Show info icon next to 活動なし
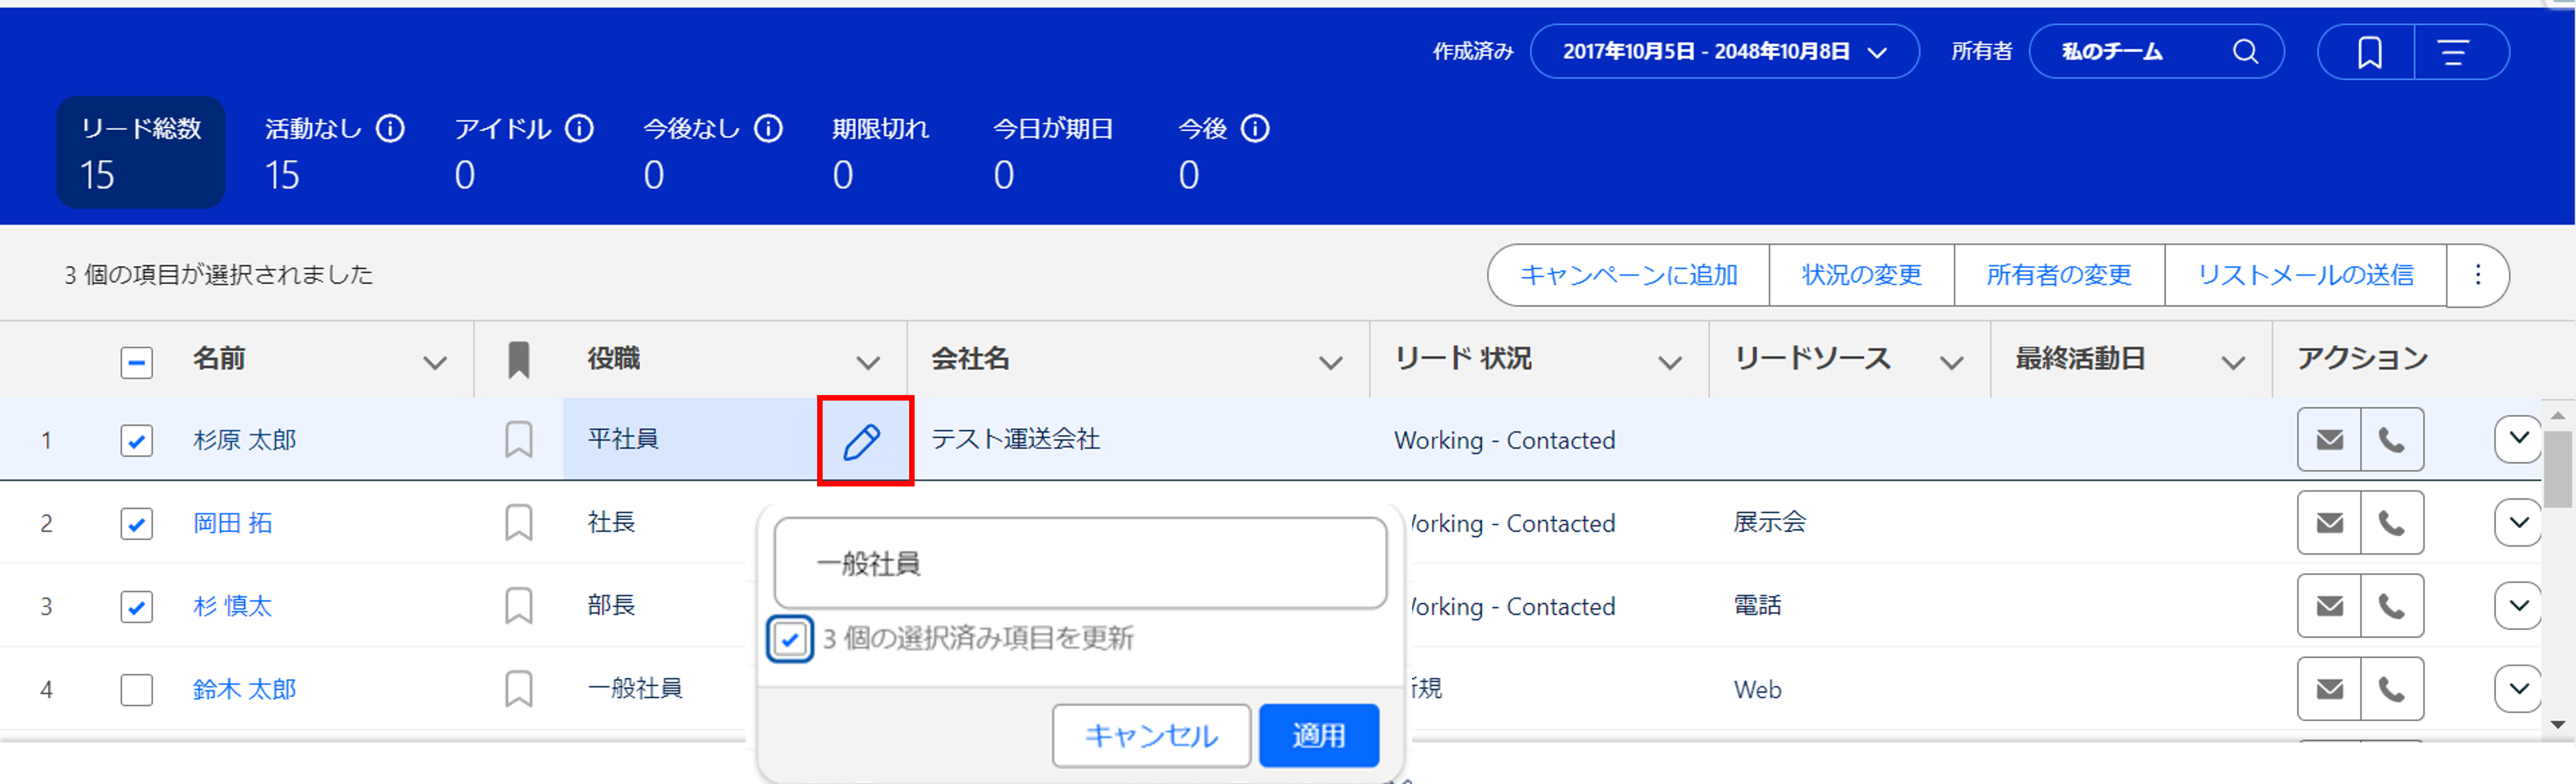Viewport: 2576px width, 784px height. (390, 129)
